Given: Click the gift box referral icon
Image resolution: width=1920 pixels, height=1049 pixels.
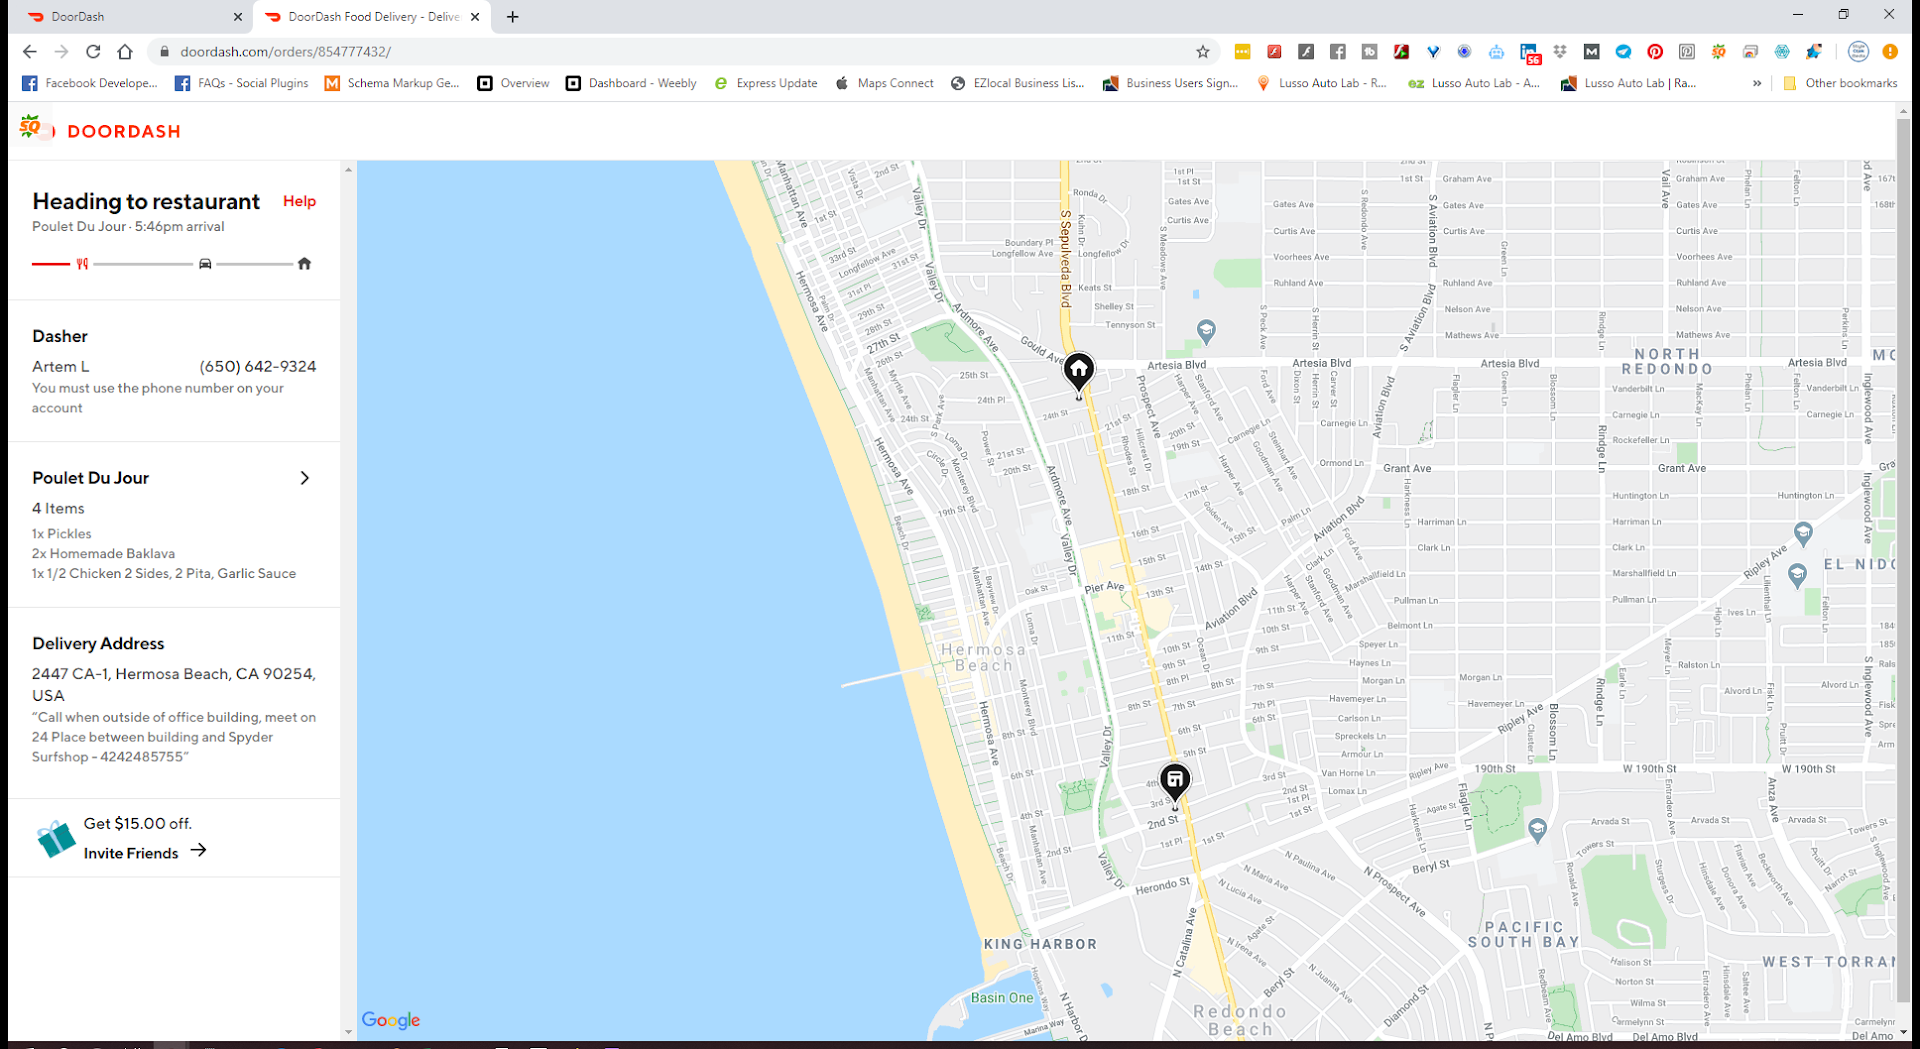Looking at the screenshot, I should click(x=56, y=838).
